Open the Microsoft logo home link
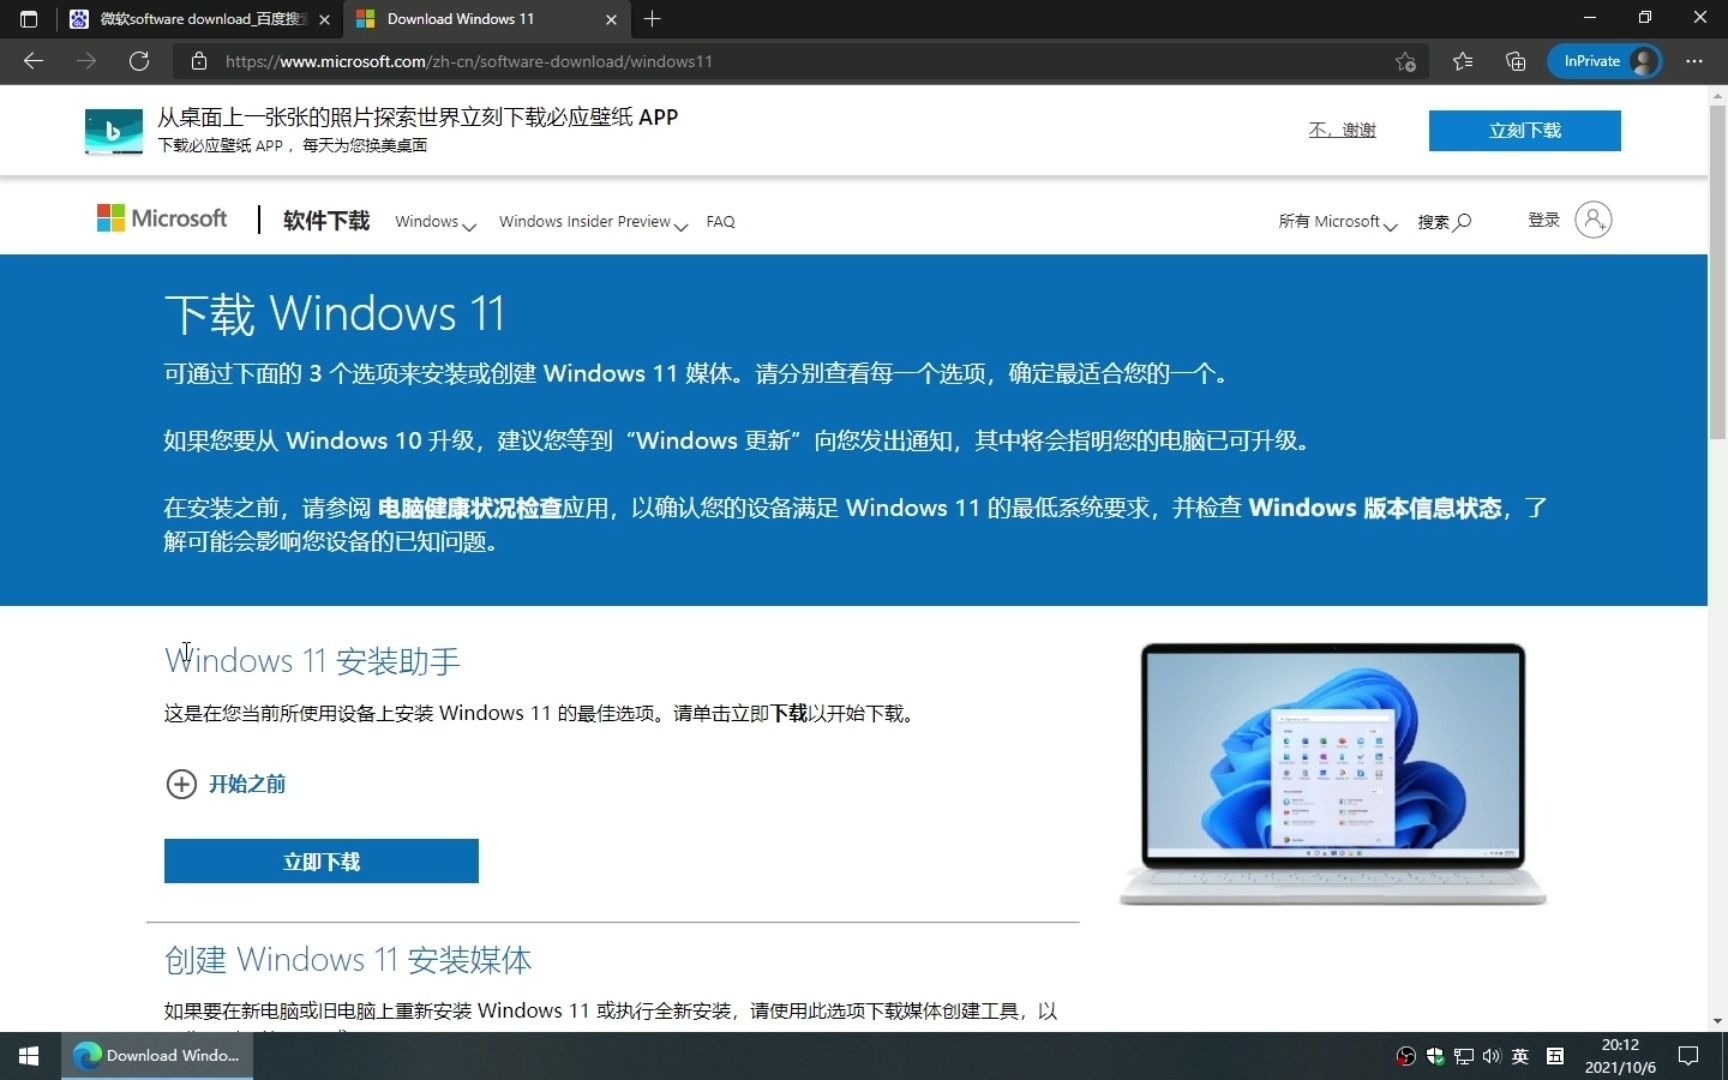This screenshot has height=1080, width=1728. point(162,218)
